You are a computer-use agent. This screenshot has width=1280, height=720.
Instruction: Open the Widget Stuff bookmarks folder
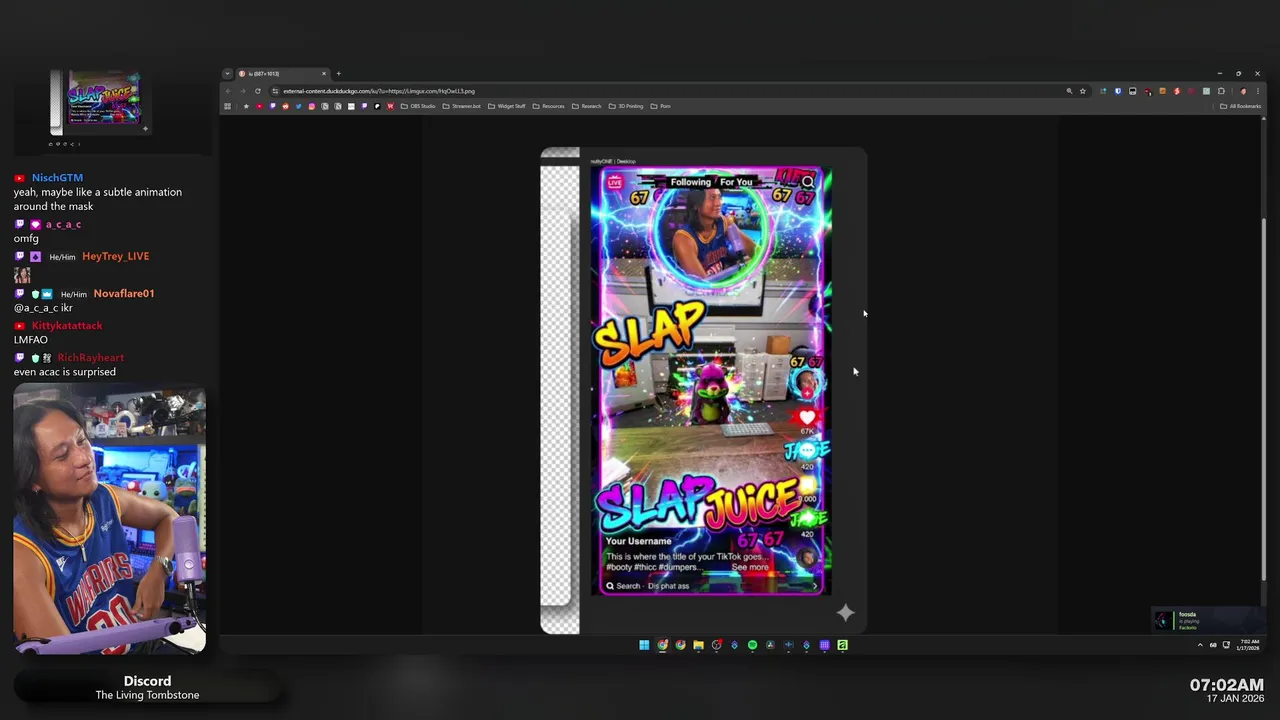pyautogui.click(x=506, y=106)
